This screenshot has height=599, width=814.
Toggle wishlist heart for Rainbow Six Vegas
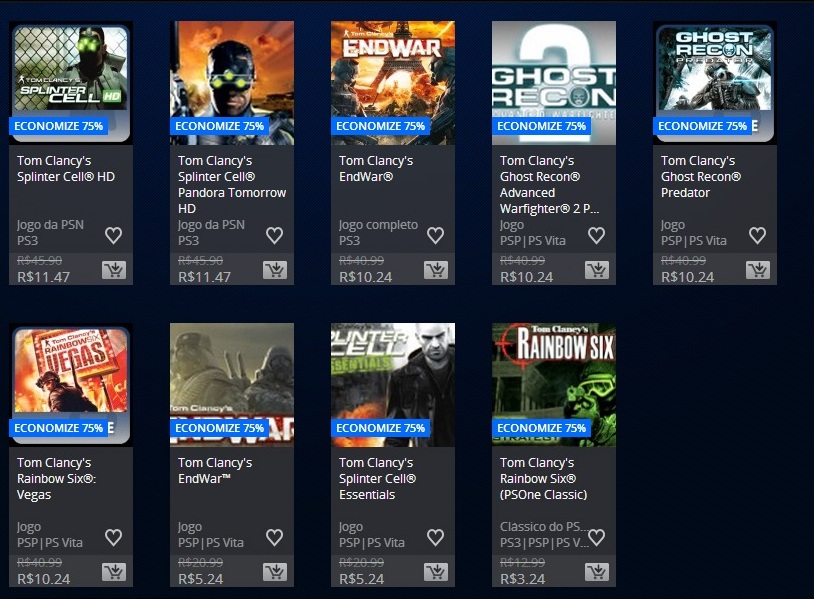click(113, 537)
